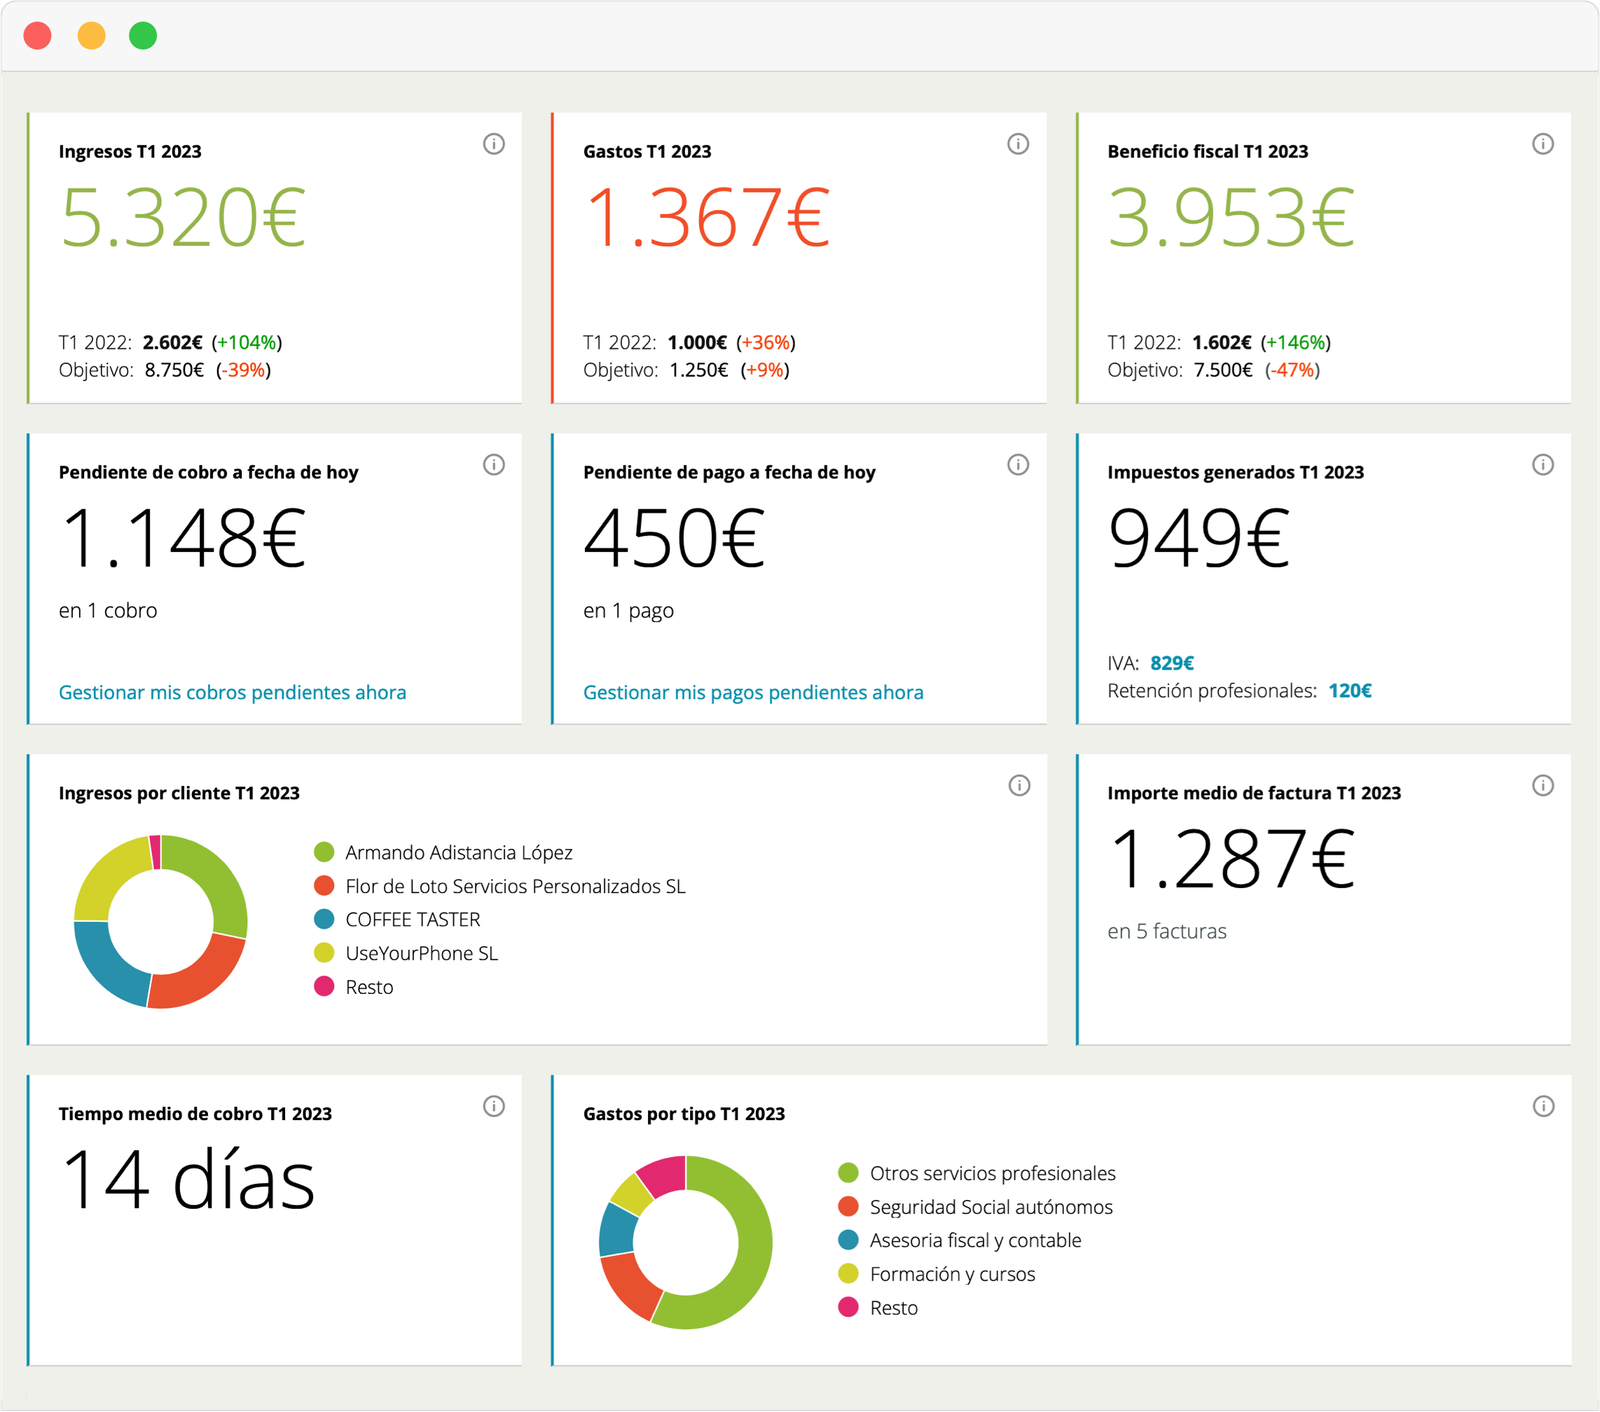Select the COFFEE TASTER legend color dot
Image resolution: width=1600 pixels, height=1412 pixels.
[323, 919]
